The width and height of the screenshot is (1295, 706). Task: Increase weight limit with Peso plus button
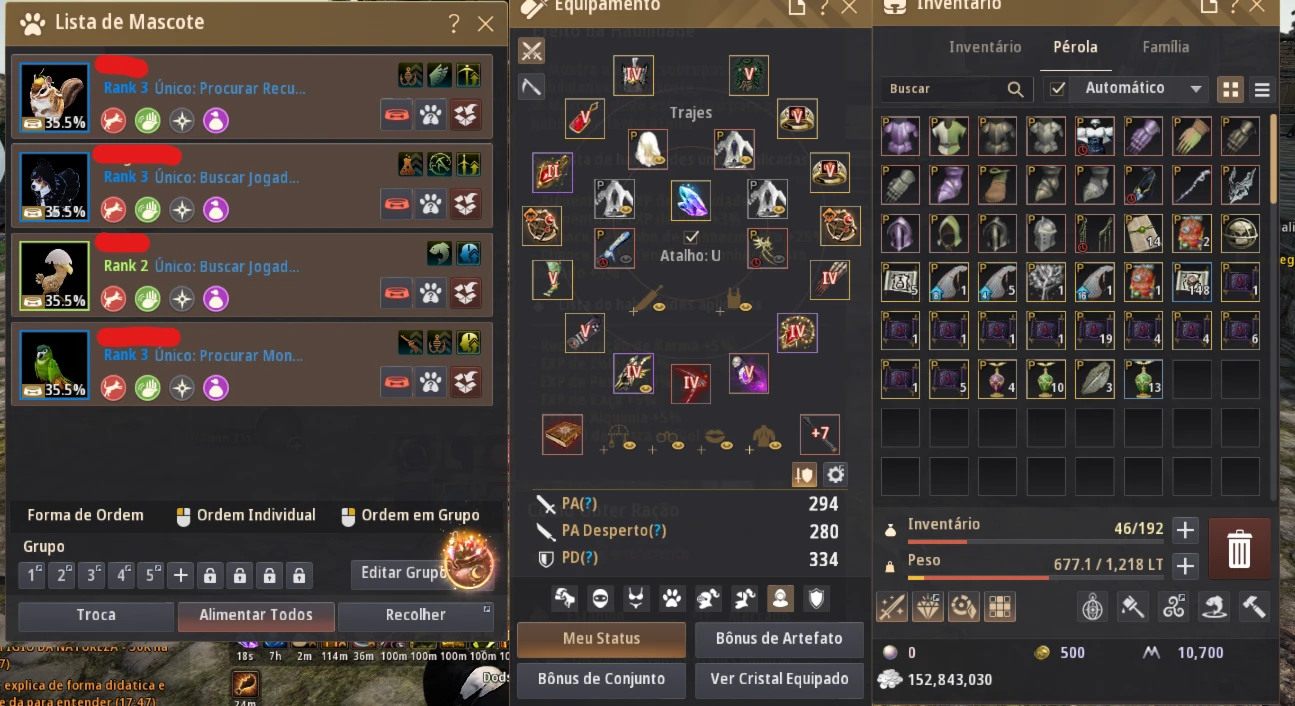click(1185, 566)
